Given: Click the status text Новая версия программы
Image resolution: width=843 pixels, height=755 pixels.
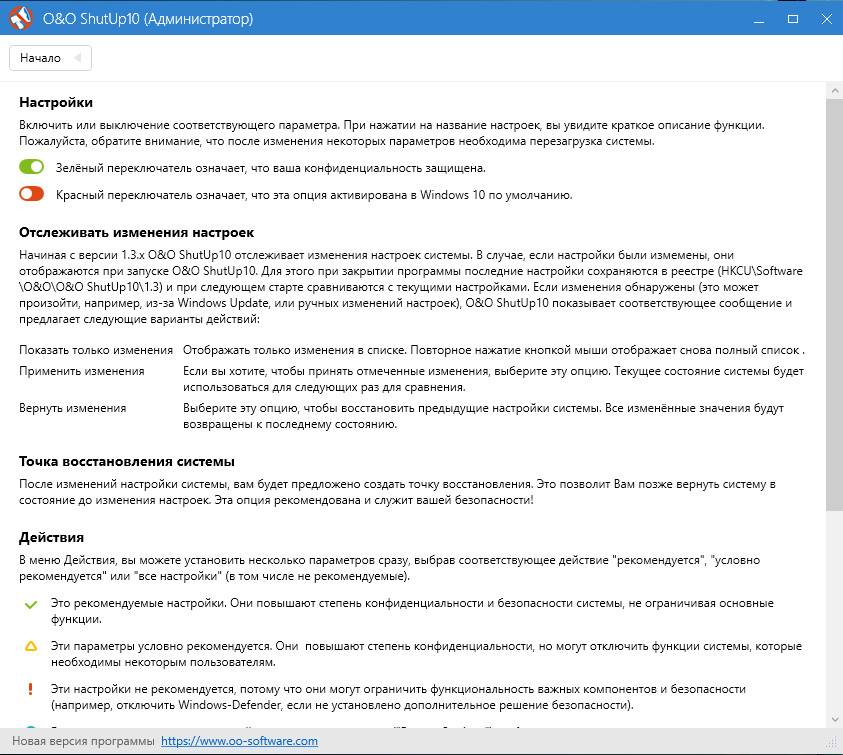Looking at the screenshot, I should tap(83, 741).
